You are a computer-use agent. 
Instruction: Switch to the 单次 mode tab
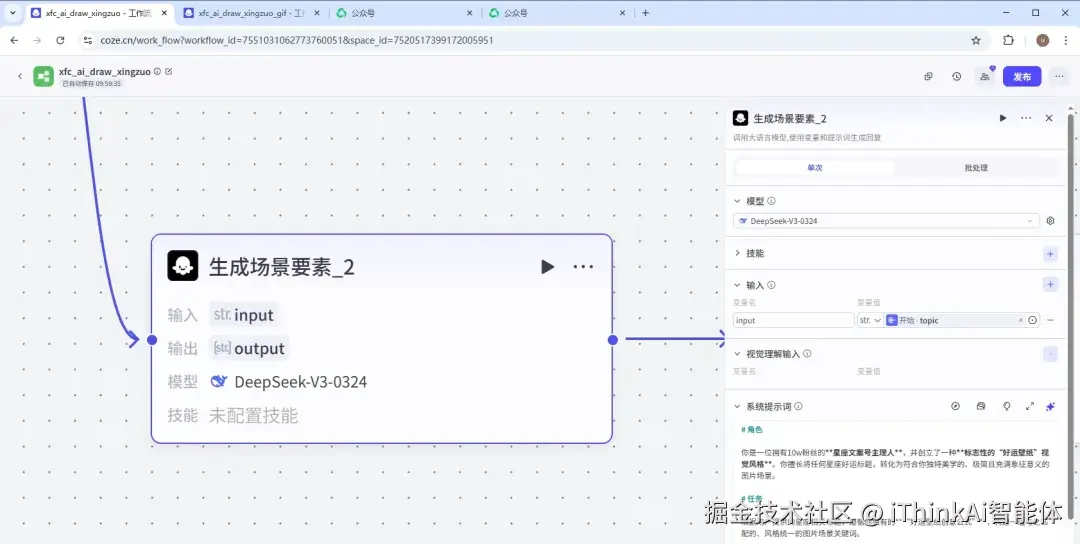coord(815,168)
